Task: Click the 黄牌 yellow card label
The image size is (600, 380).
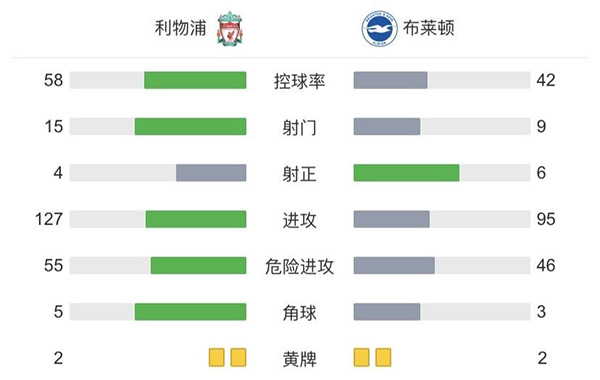Action: click(300, 359)
